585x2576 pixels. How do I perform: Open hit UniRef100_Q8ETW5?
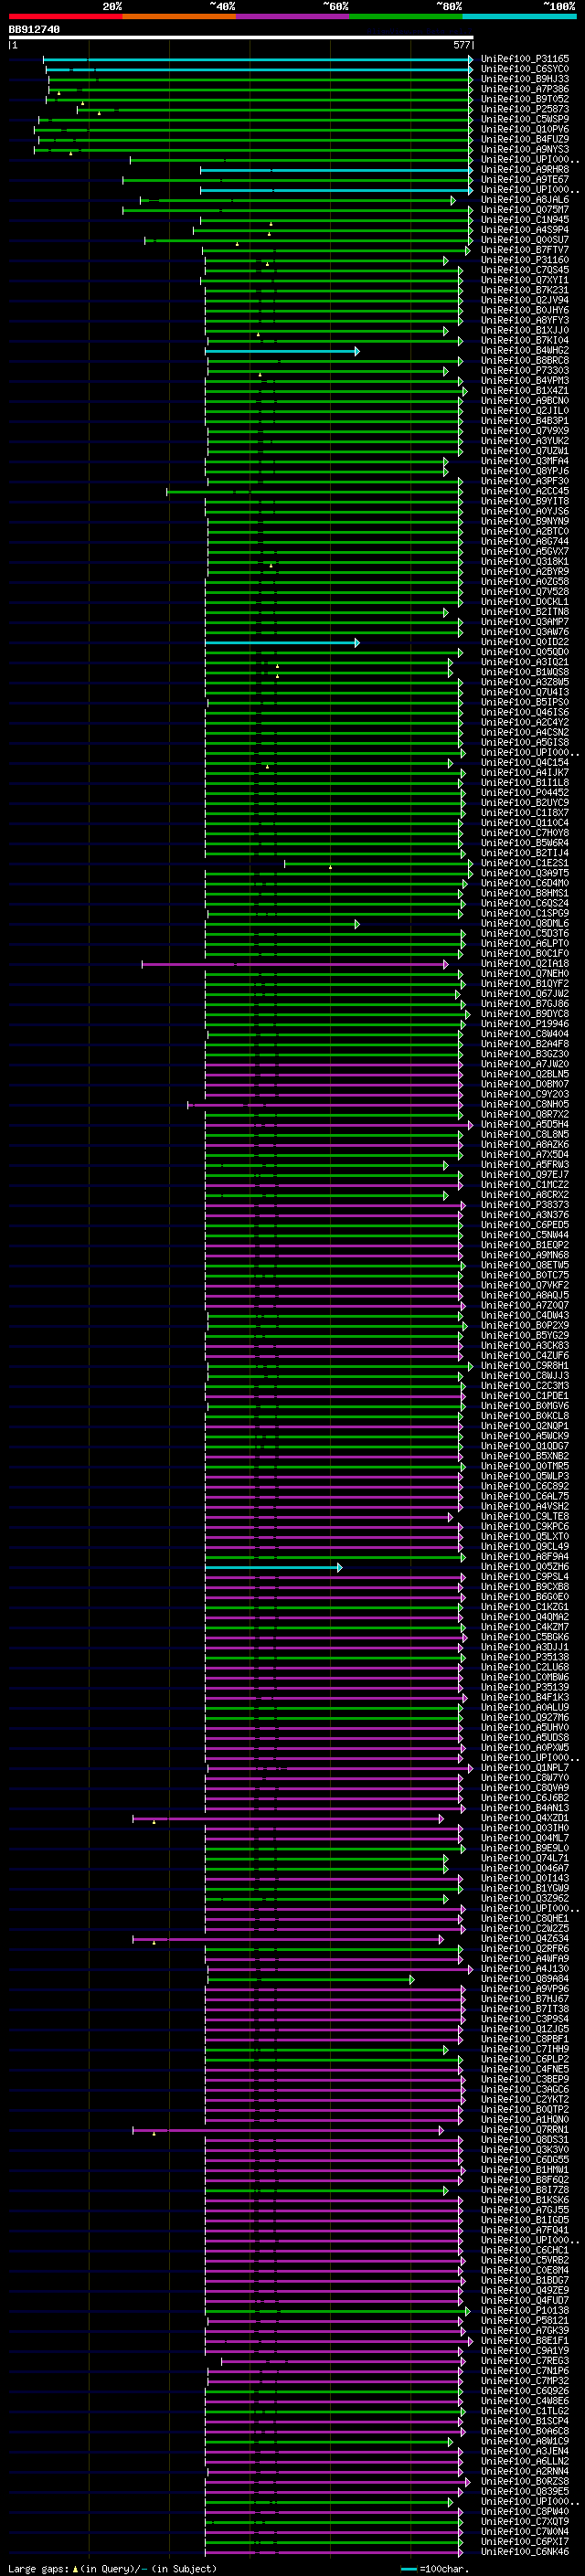coord(525,1266)
